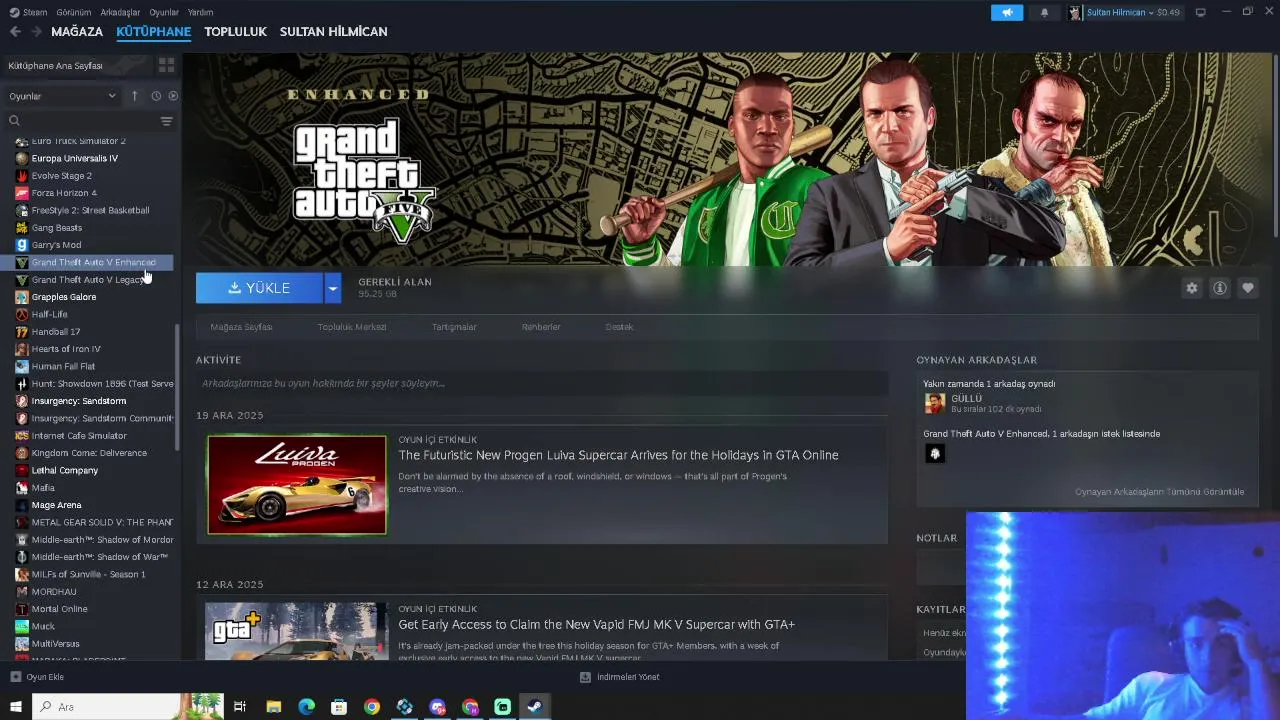The height and width of the screenshot is (720, 1280).
Task: Select Forza Horizon 4 in list
Action: point(64,193)
